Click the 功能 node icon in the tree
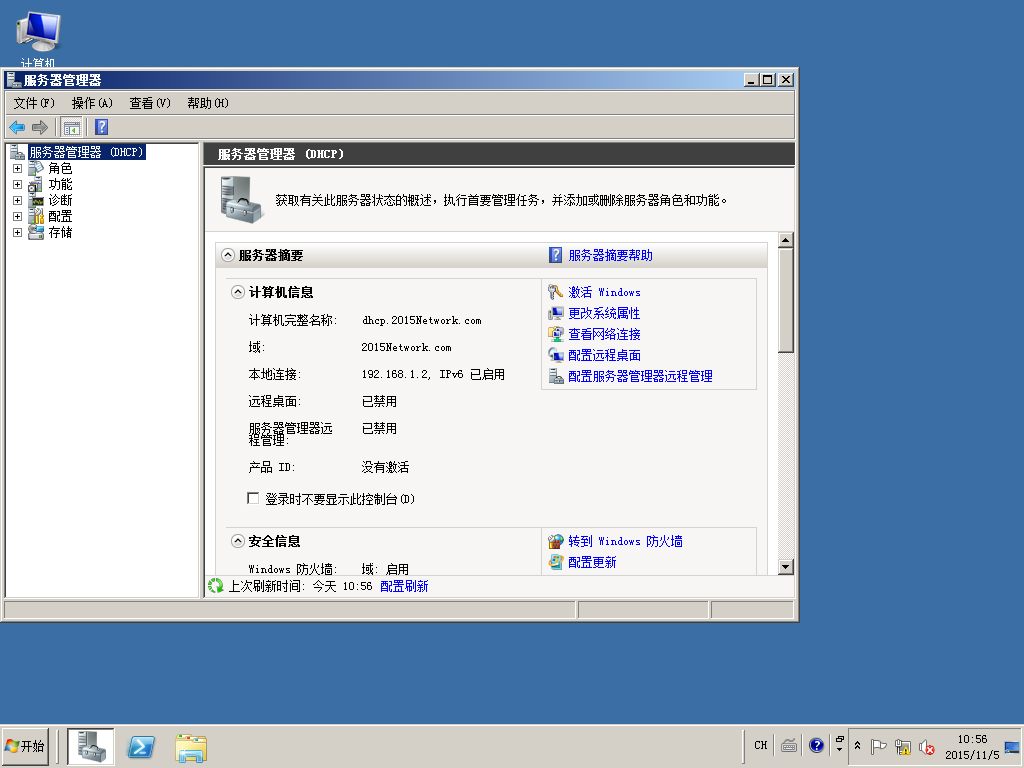Screen dimensions: 1024x768 click(36, 185)
